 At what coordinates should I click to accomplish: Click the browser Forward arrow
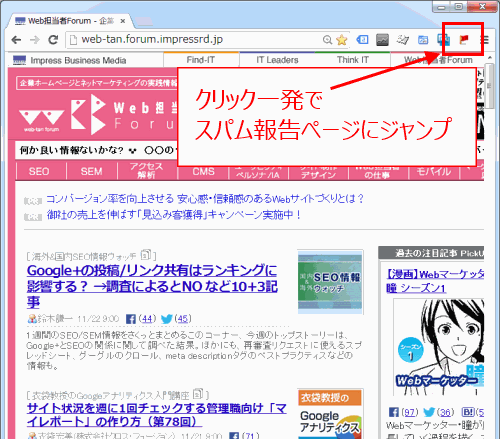click(35, 40)
